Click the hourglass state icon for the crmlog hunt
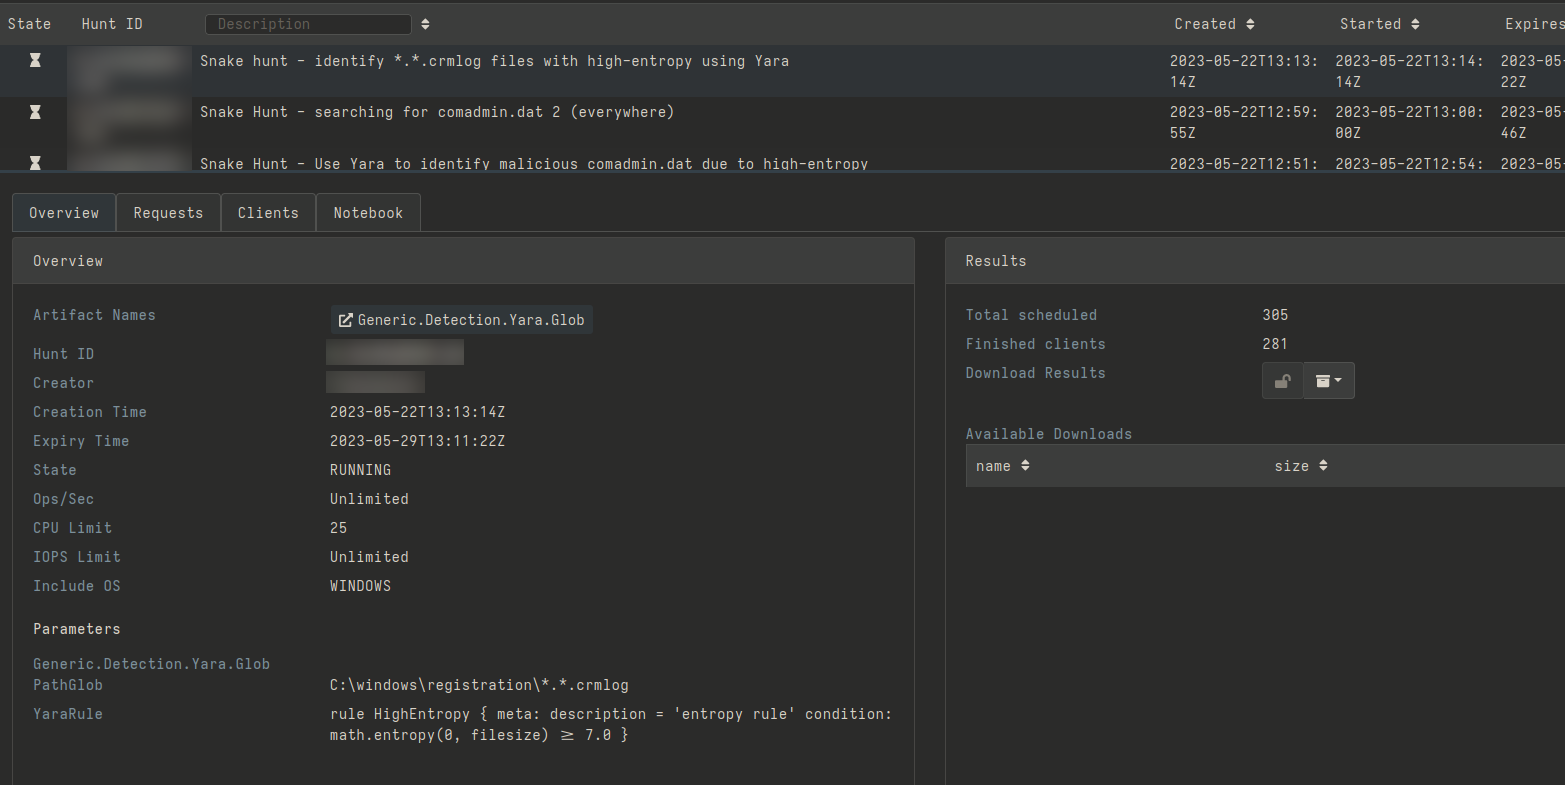 pos(35,61)
